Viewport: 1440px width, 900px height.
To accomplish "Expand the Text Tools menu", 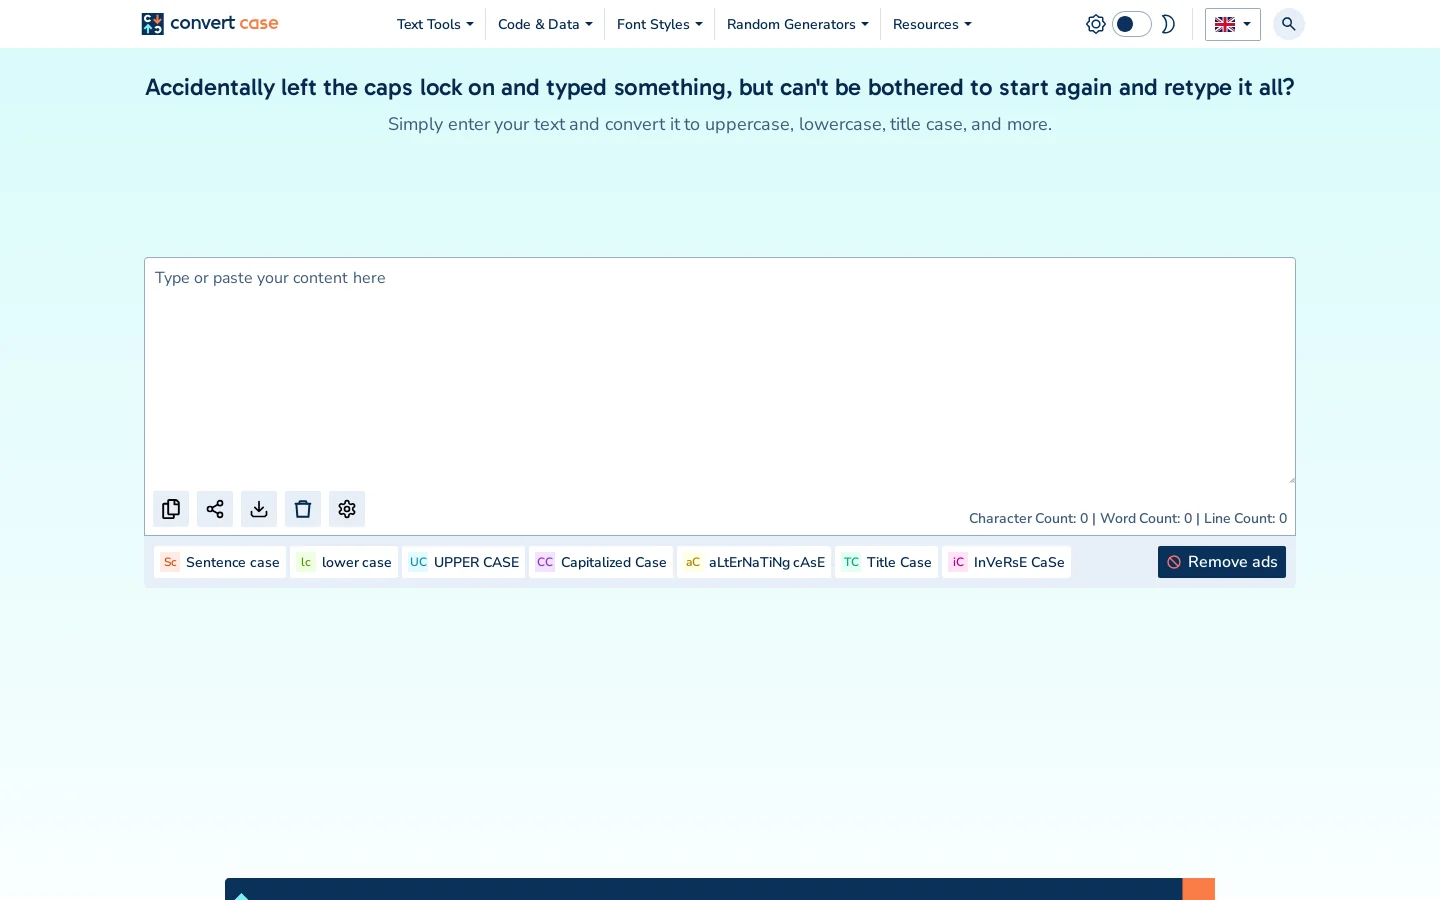I will [x=435, y=24].
